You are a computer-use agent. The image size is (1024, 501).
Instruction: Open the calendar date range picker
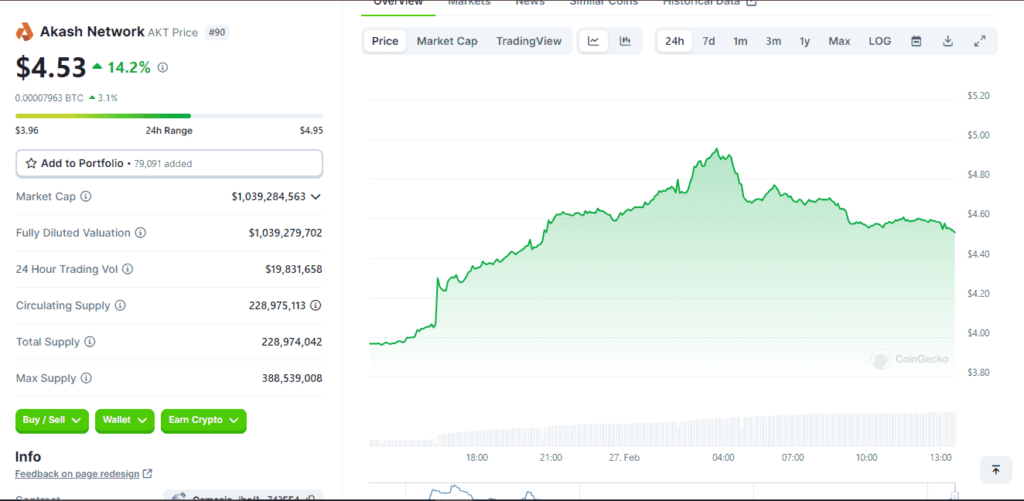tap(916, 41)
